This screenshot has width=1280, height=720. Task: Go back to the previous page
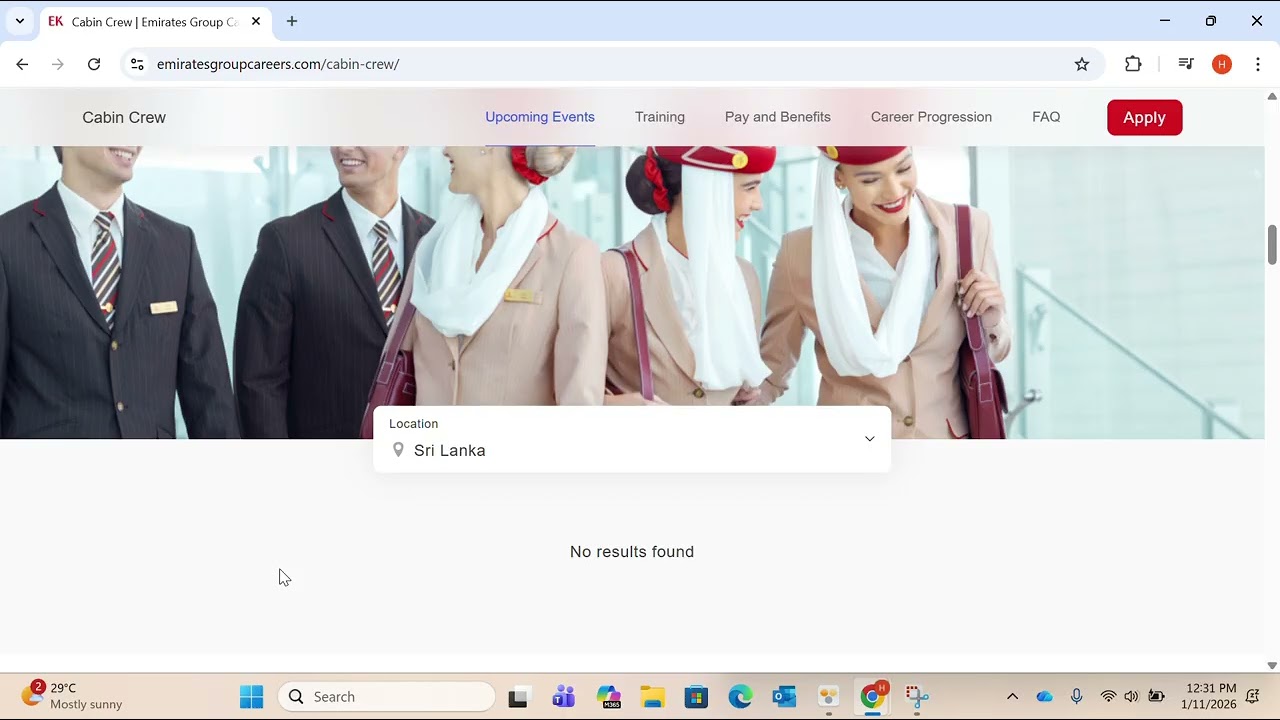[22, 64]
